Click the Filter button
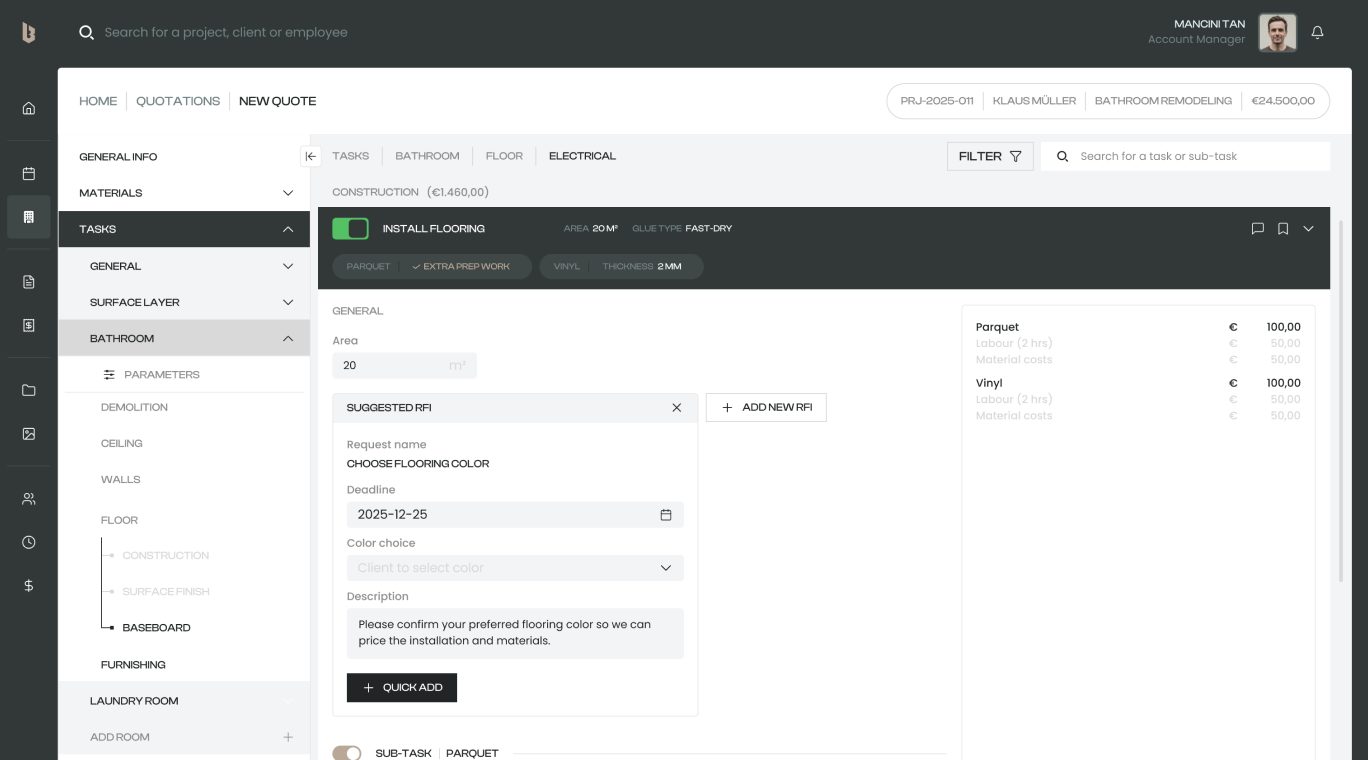 pos(990,156)
